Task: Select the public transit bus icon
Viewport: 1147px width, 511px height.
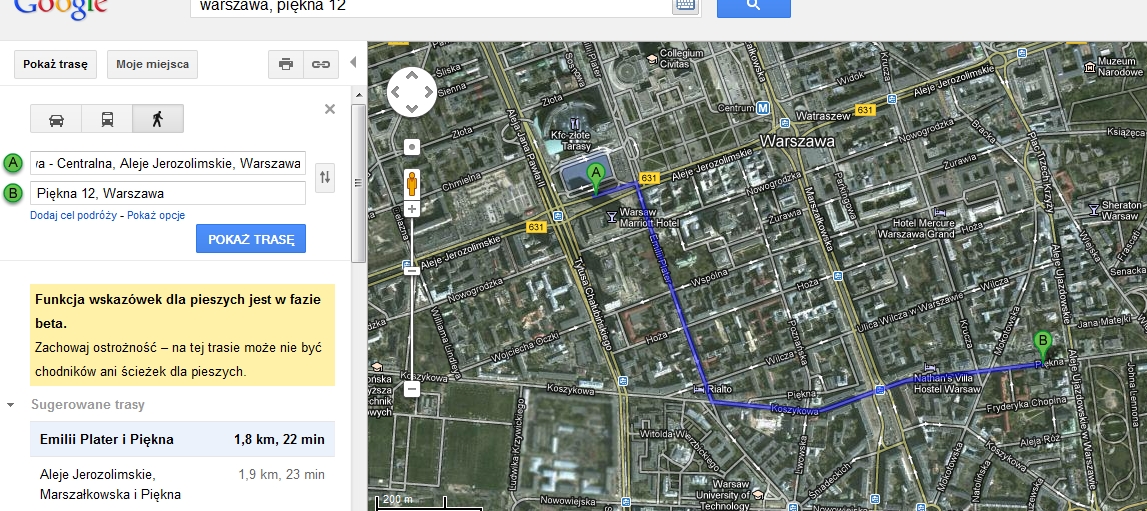Action: (x=107, y=119)
